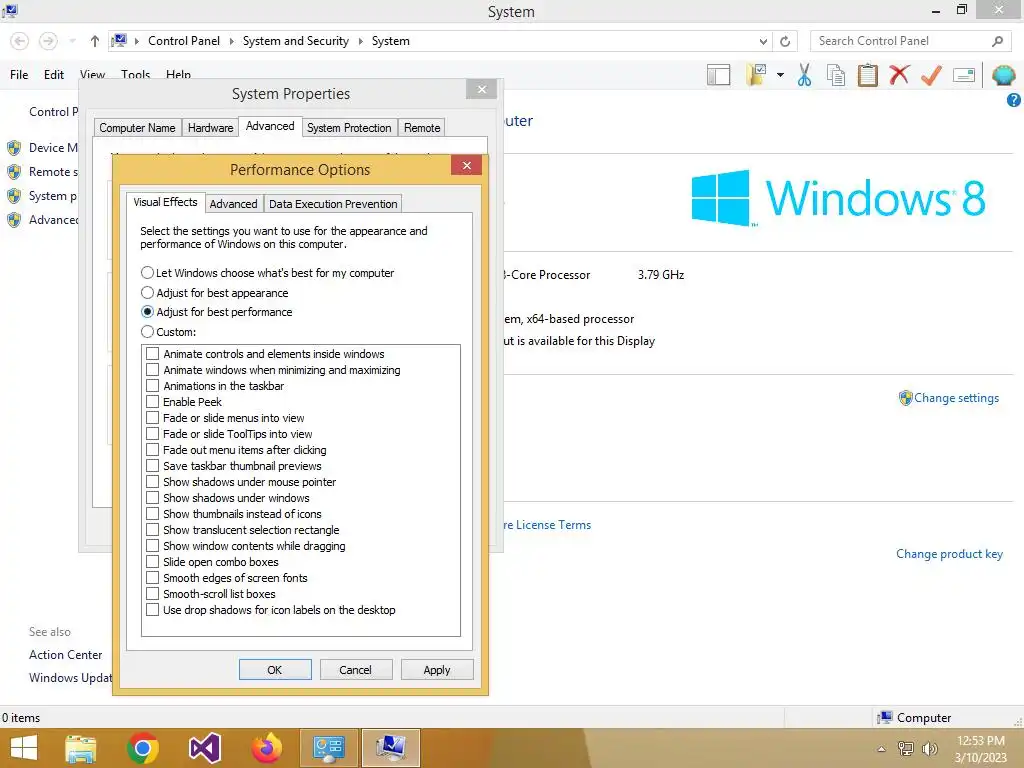The width and height of the screenshot is (1024, 768).
Task: Open Action Center link under See also
Action: click(65, 654)
